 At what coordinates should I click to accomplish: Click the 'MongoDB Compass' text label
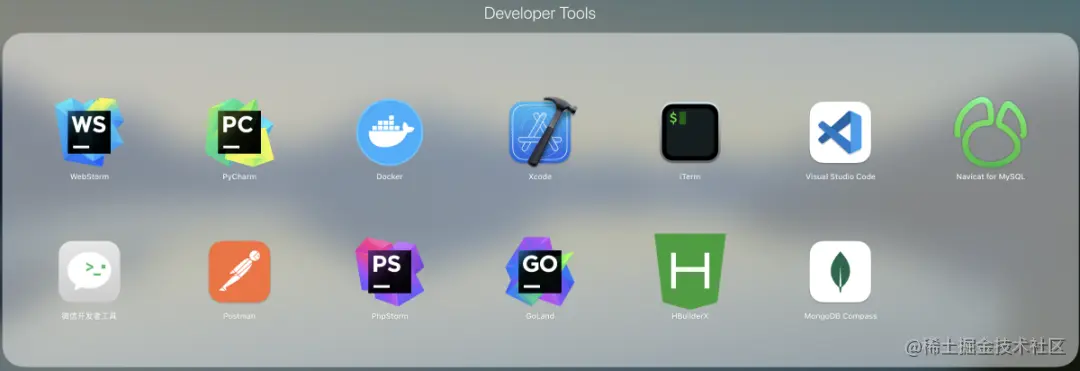tap(840, 317)
